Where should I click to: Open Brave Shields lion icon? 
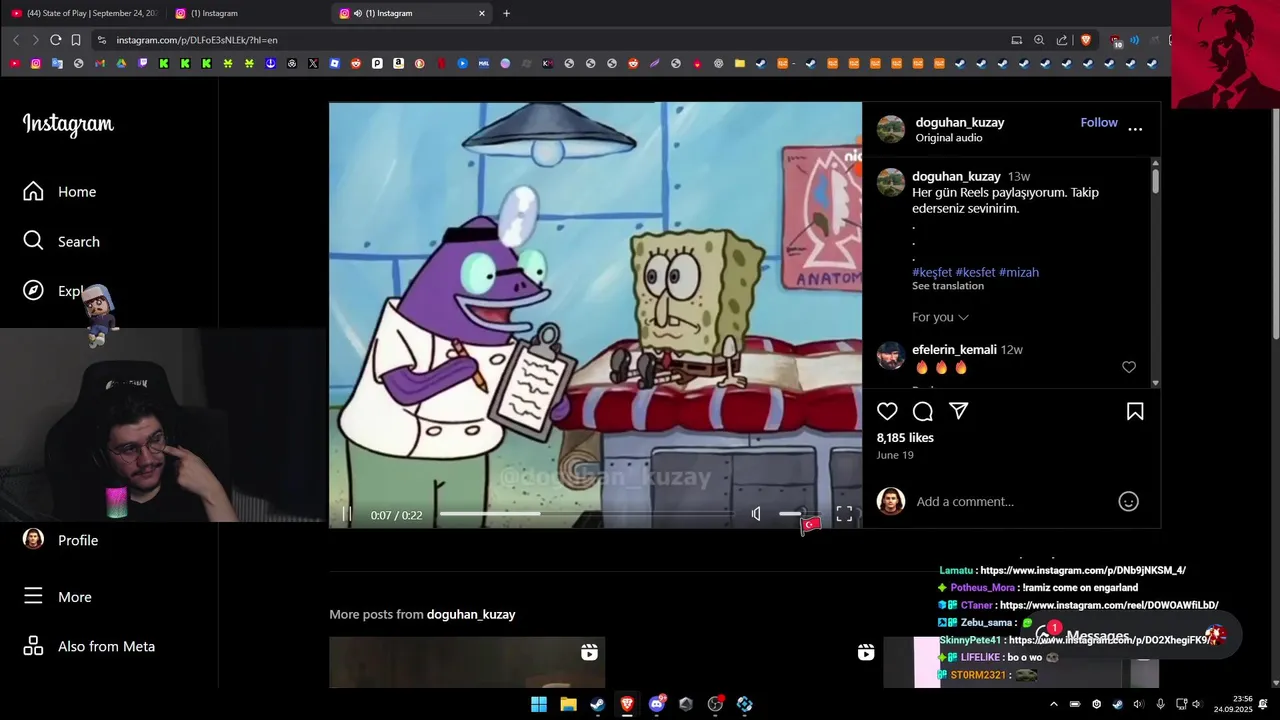point(1086,40)
